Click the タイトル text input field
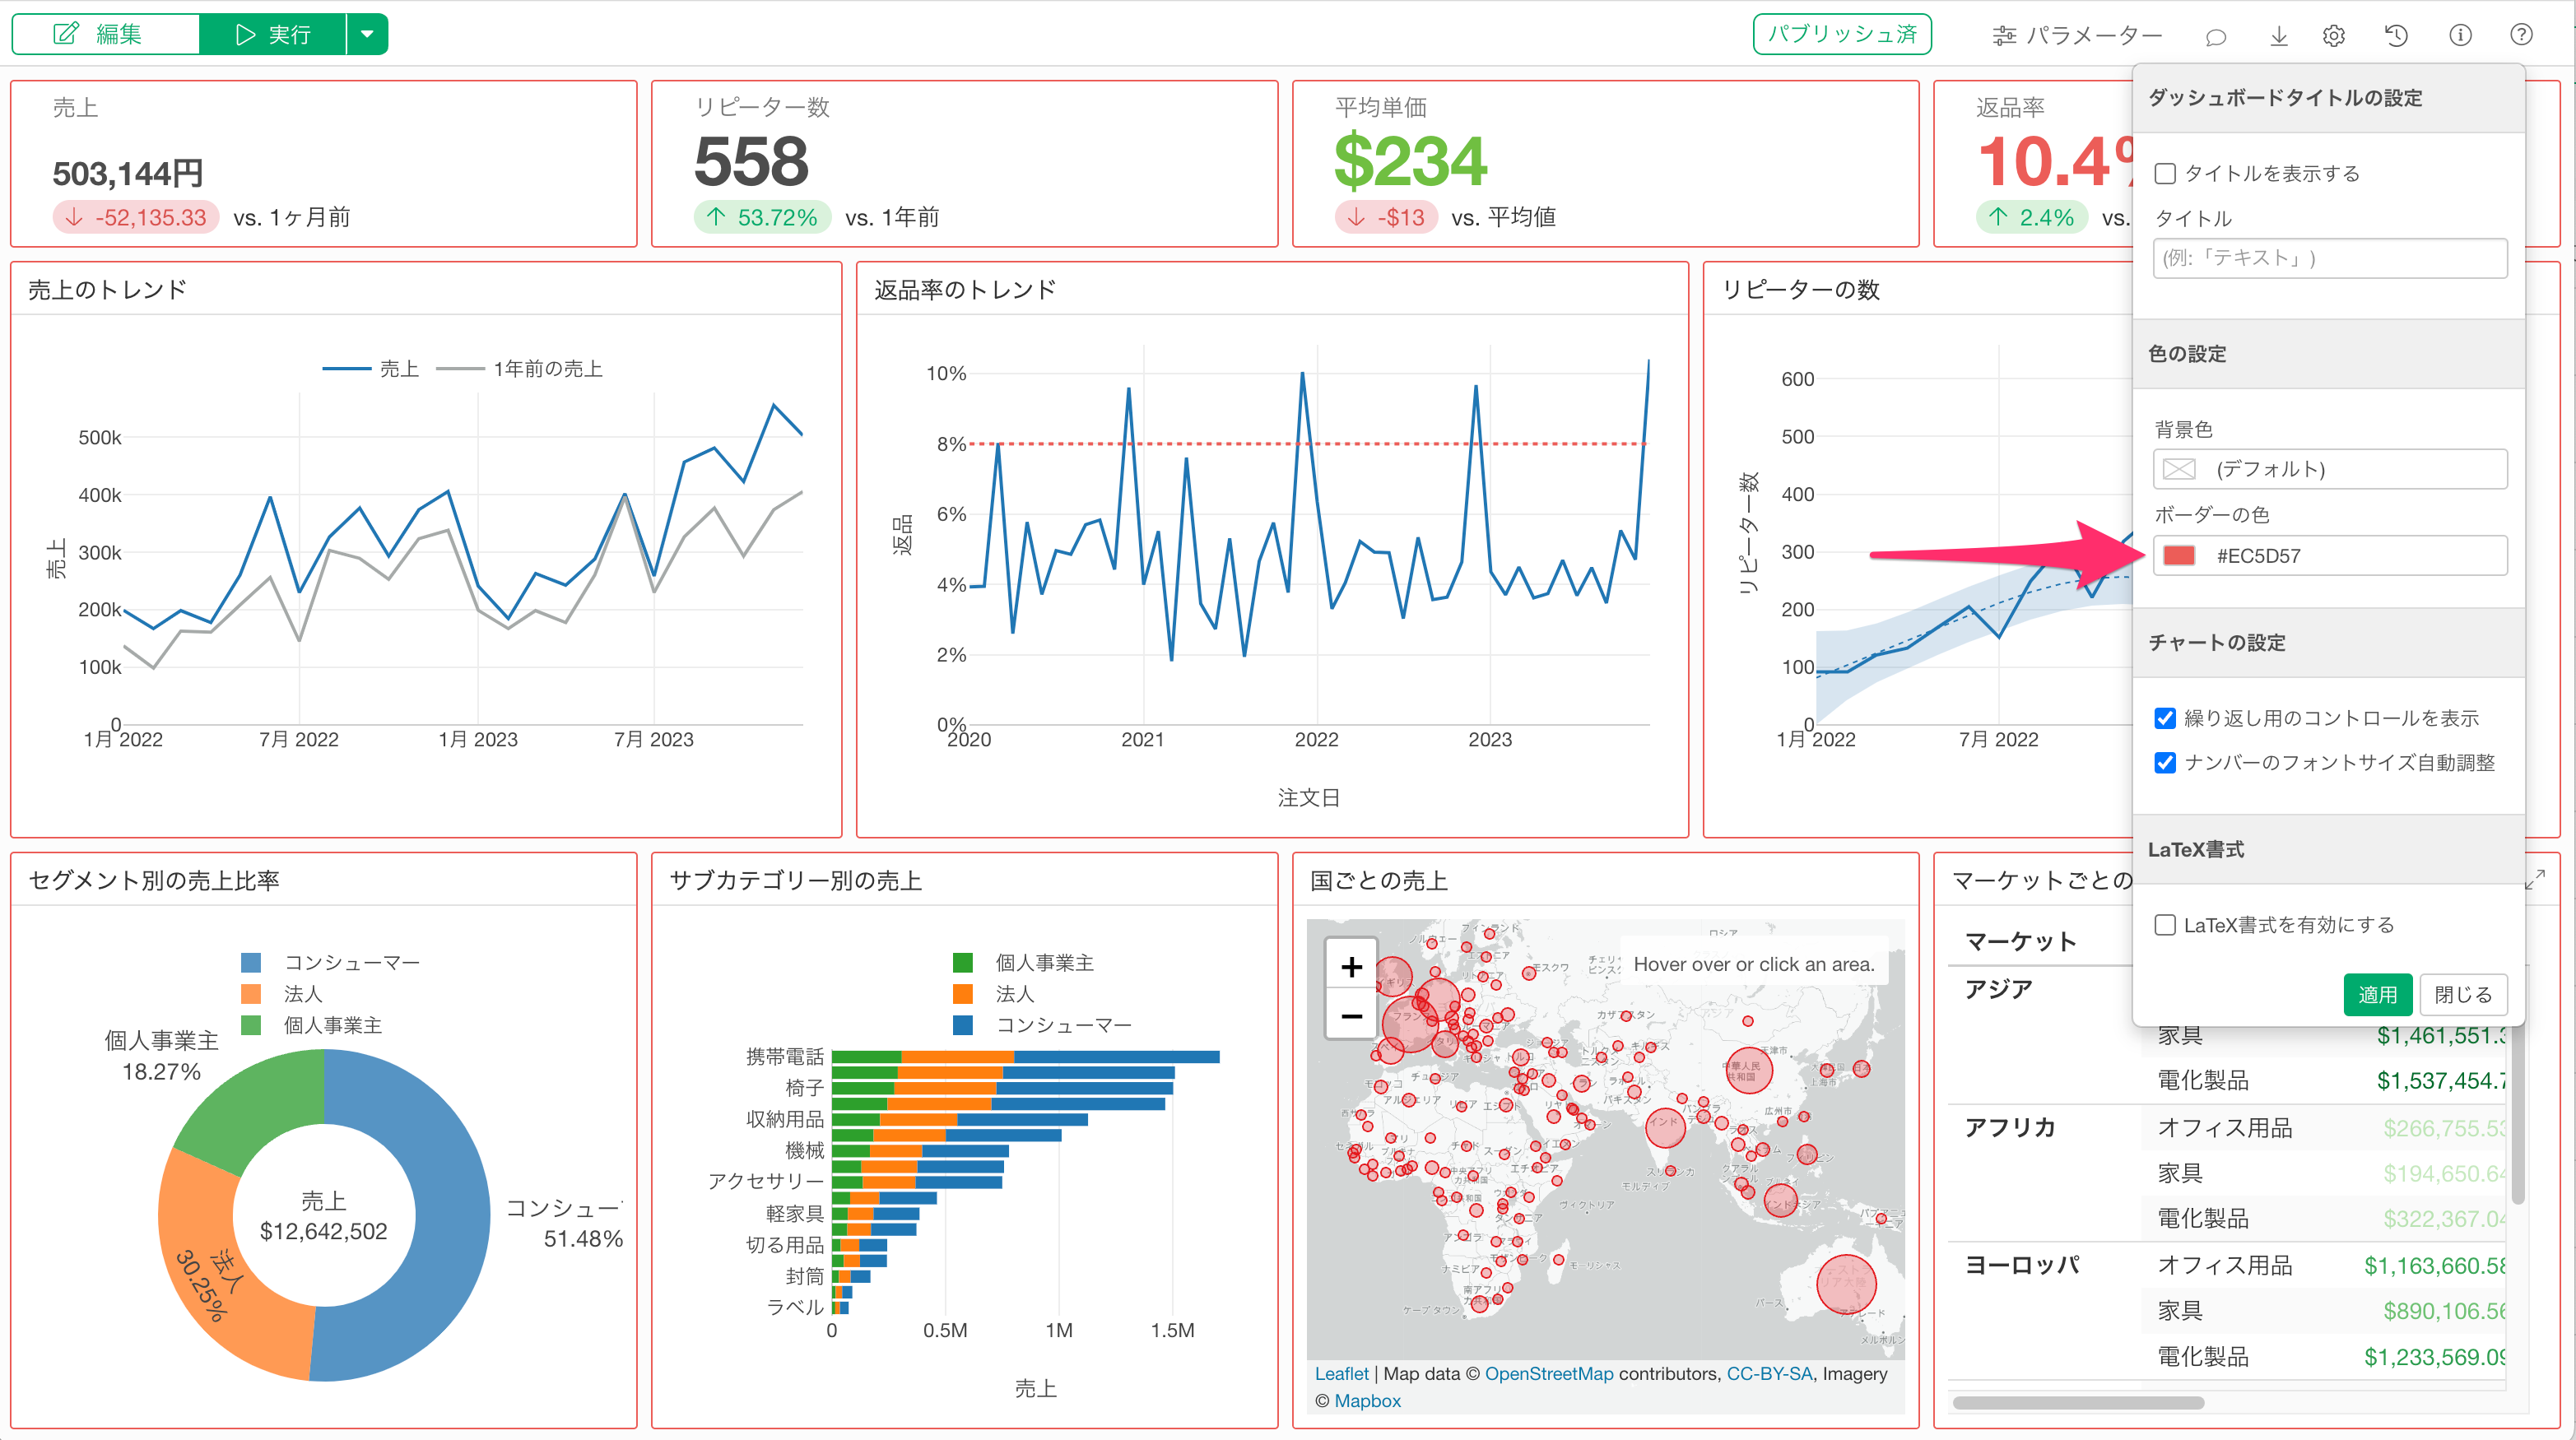2576x1440 pixels. pos(2330,258)
